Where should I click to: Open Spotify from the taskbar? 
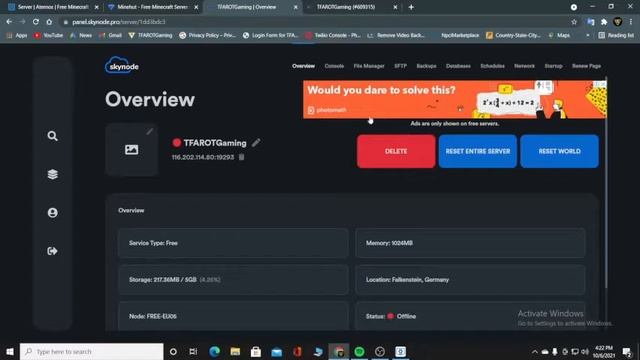(359, 351)
